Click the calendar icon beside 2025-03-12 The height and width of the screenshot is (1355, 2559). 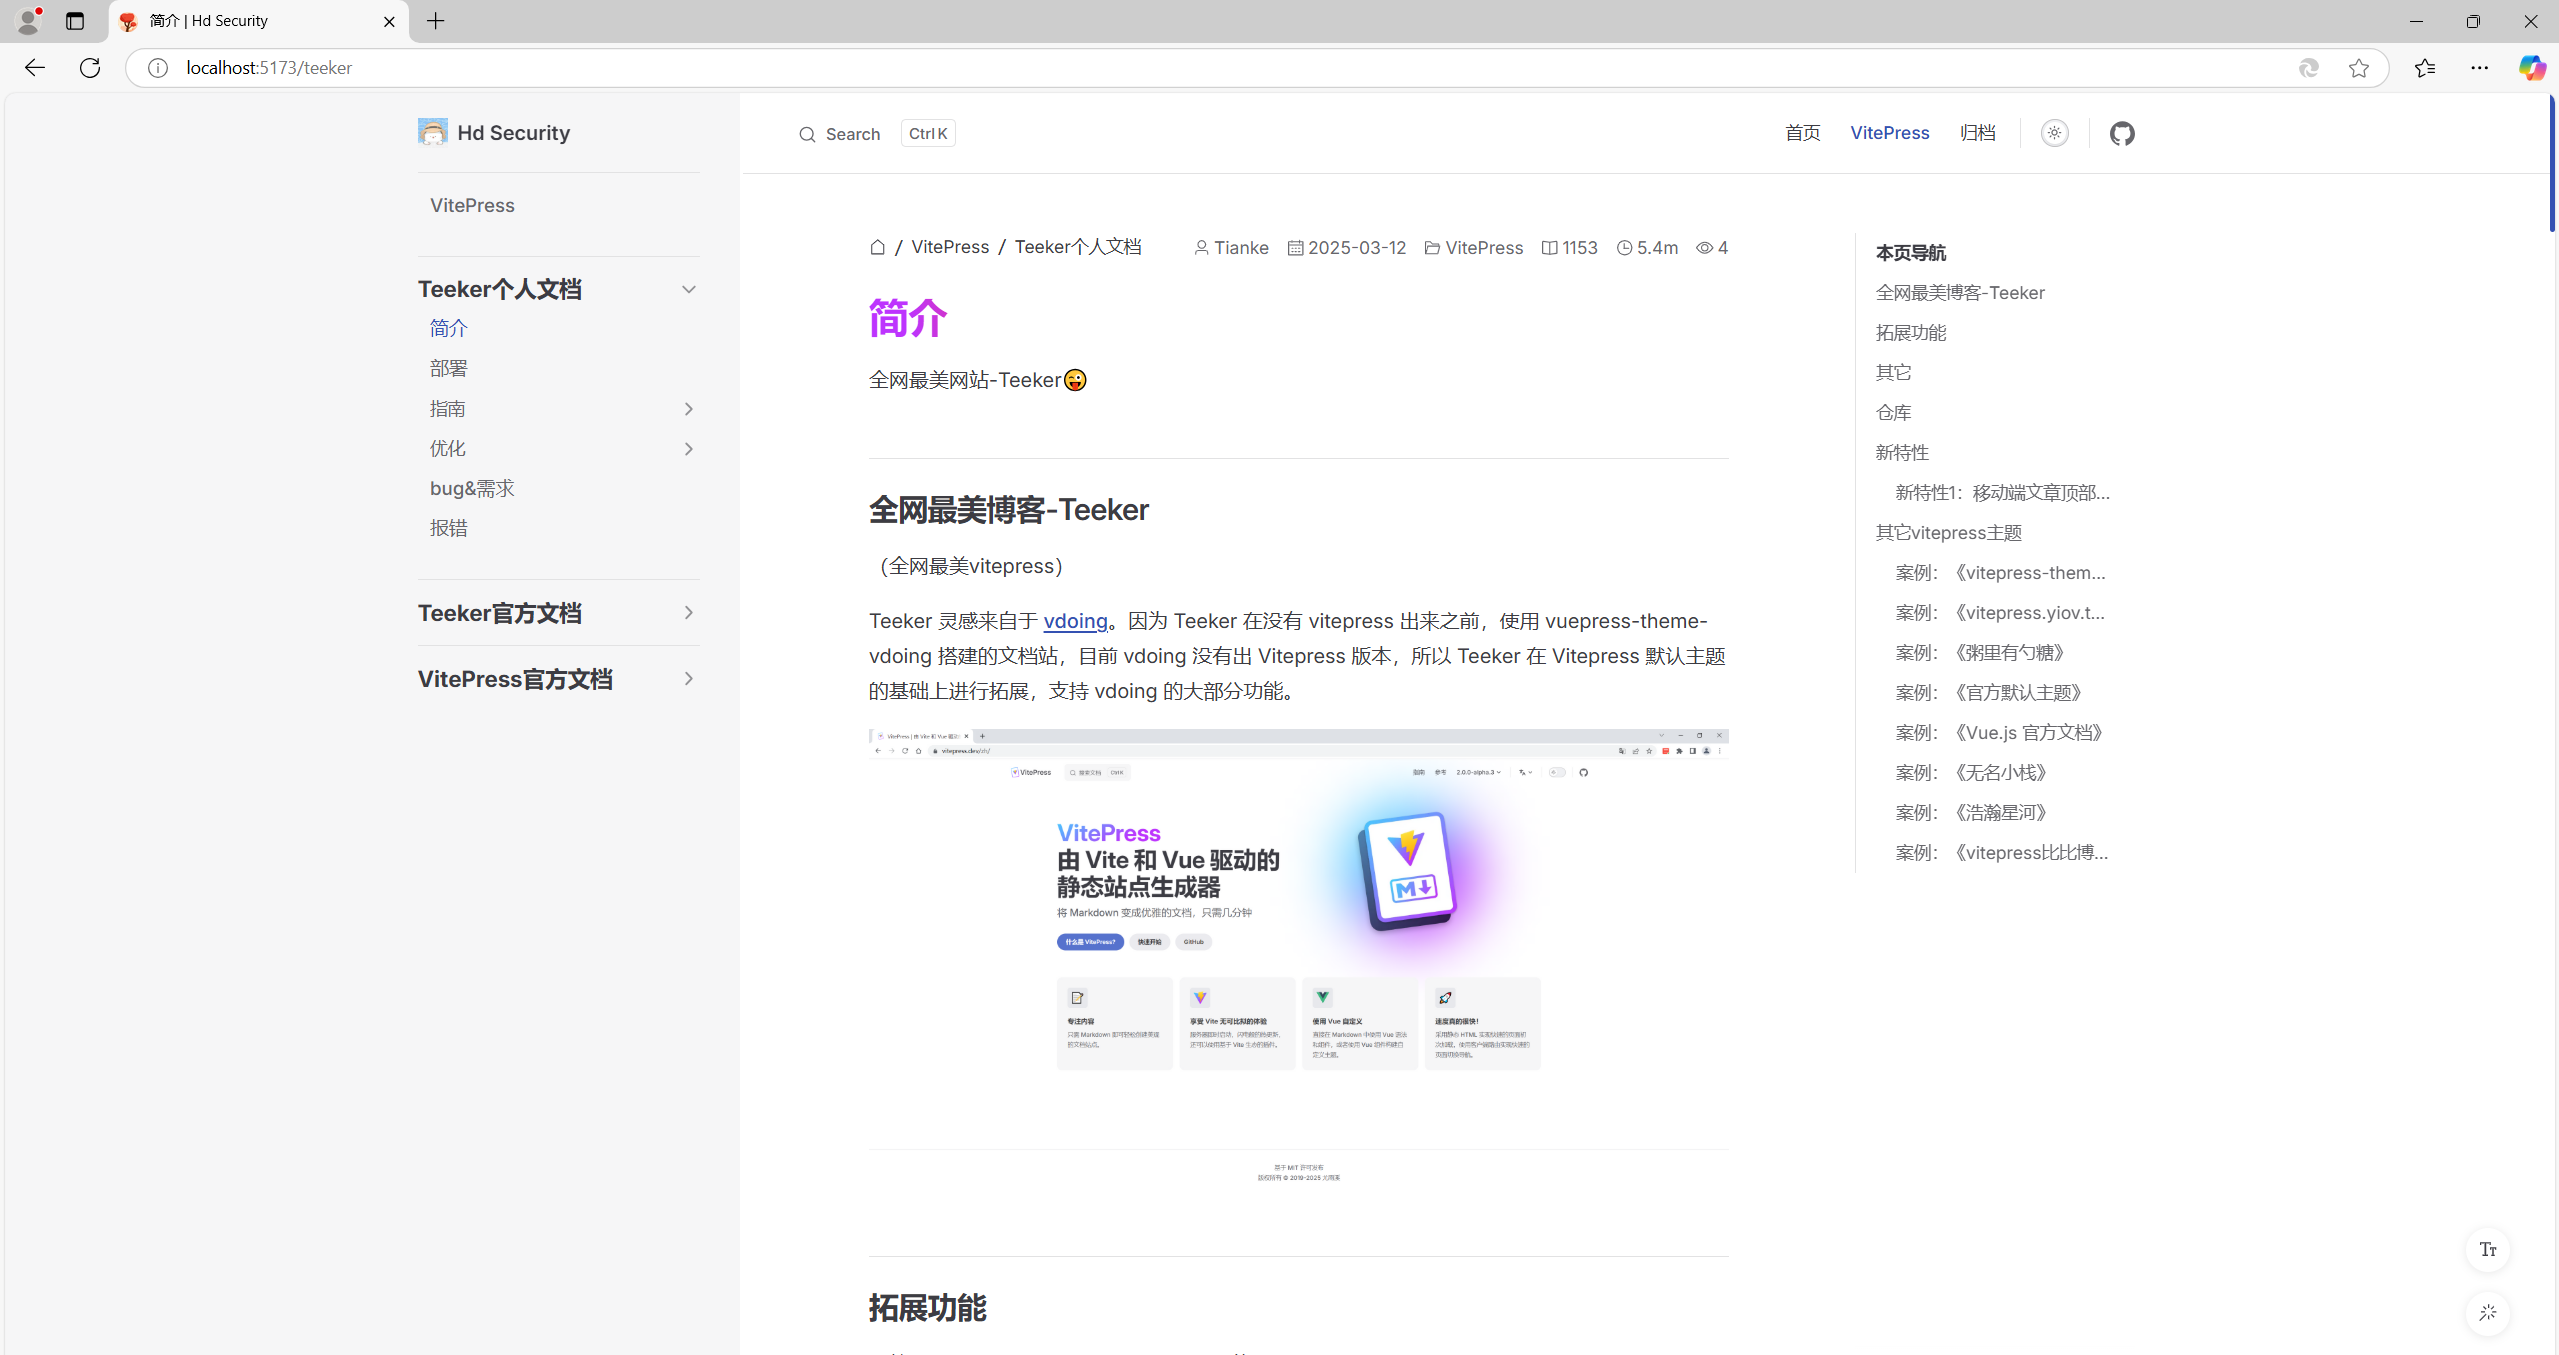point(1295,248)
